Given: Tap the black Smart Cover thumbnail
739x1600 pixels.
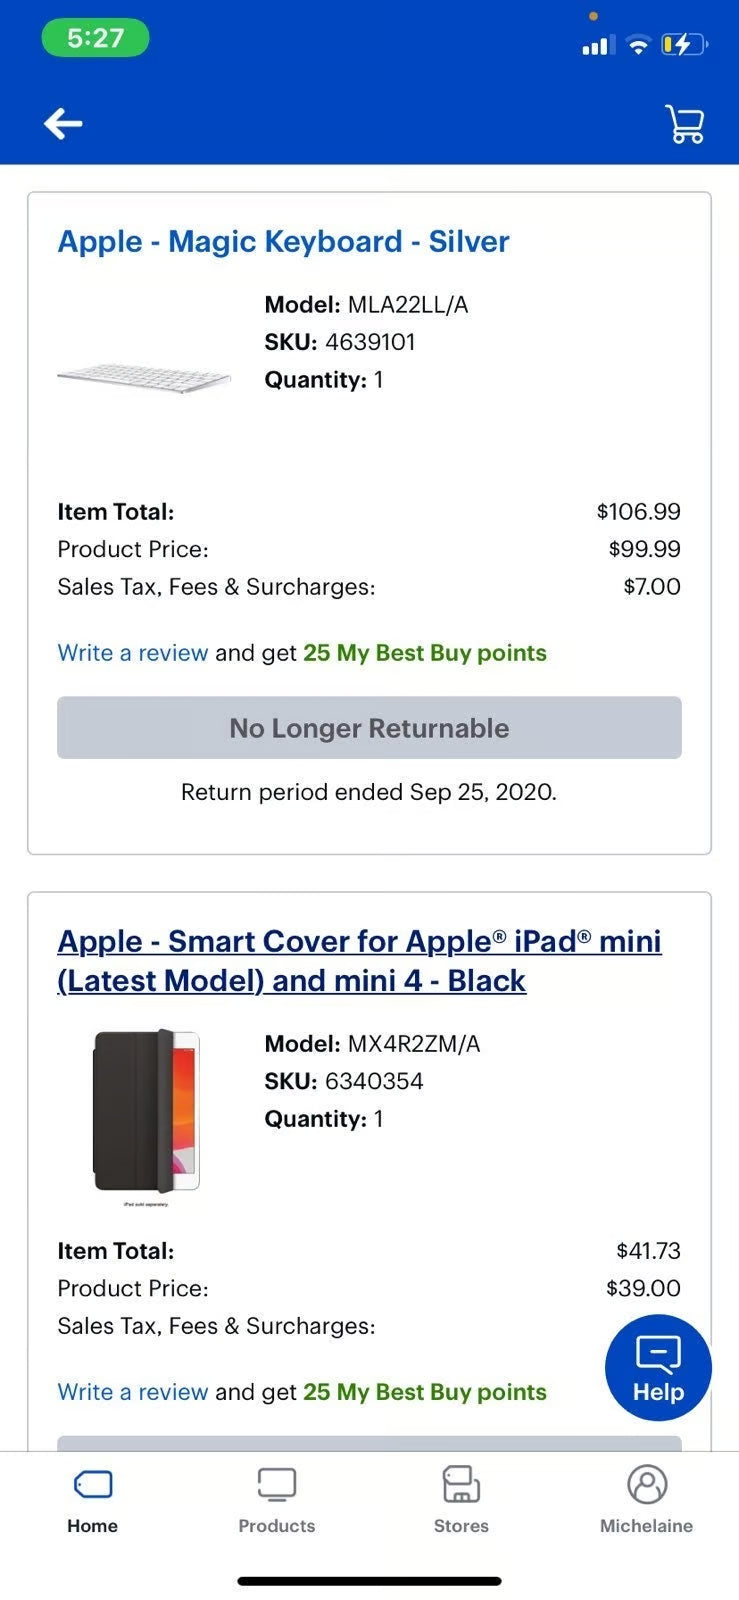Looking at the screenshot, I should click(143, 1110).
